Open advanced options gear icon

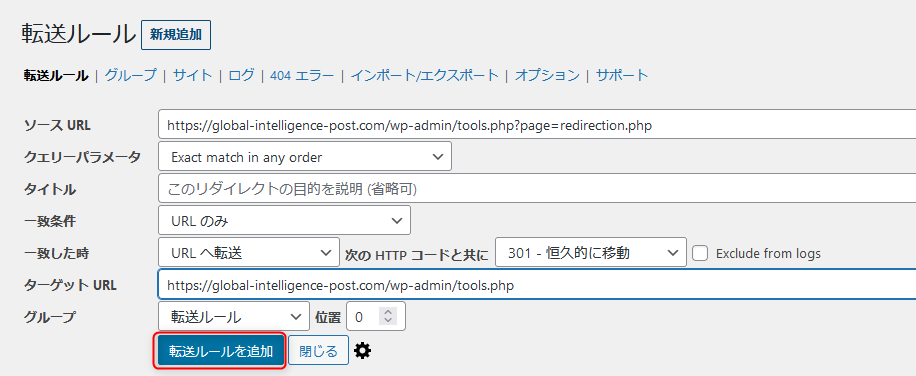pos(363,351)
